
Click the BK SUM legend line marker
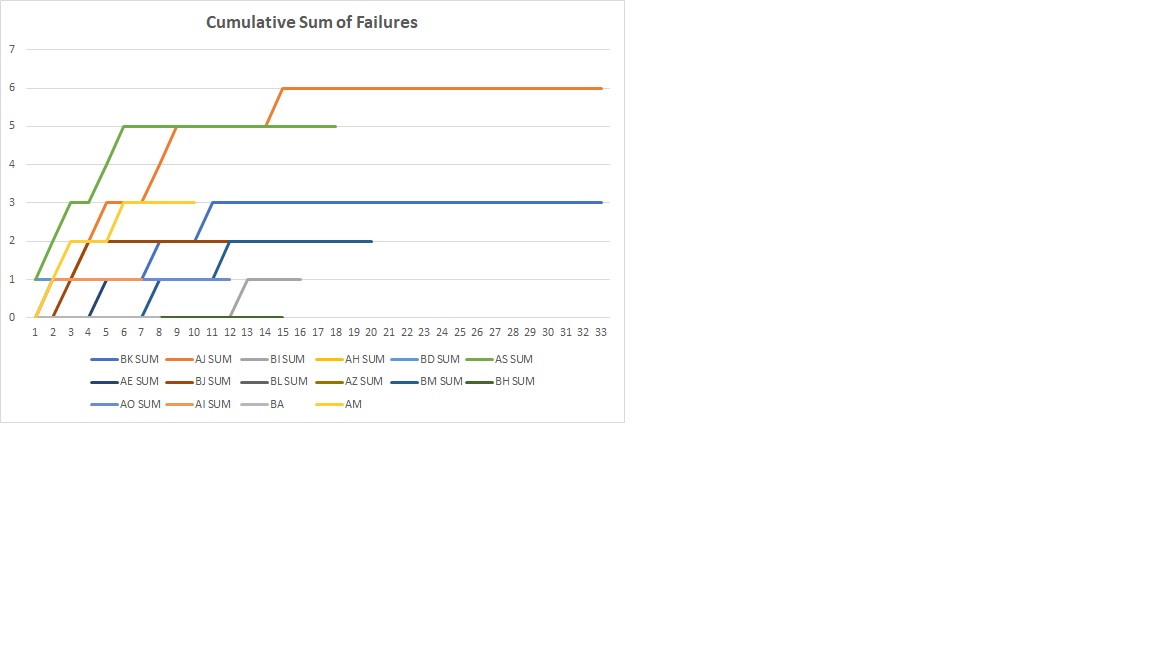coord(103,359)
